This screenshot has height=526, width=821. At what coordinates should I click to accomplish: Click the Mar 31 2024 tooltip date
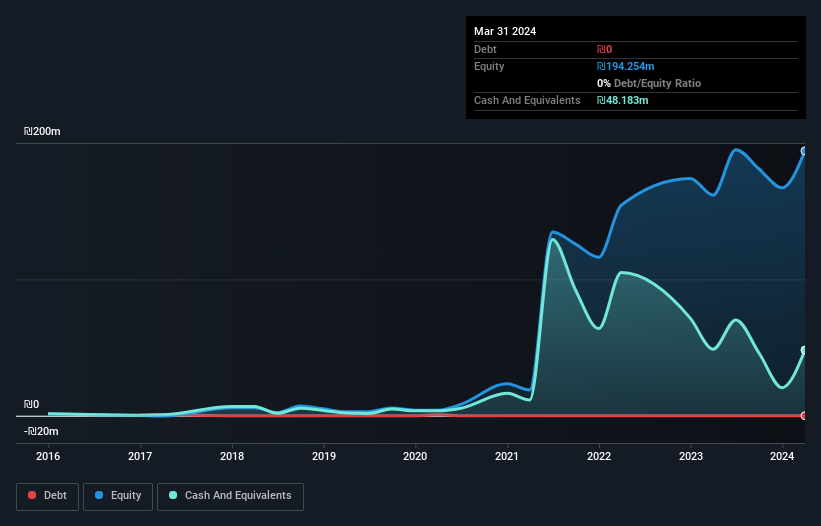(x=505, y=31)
